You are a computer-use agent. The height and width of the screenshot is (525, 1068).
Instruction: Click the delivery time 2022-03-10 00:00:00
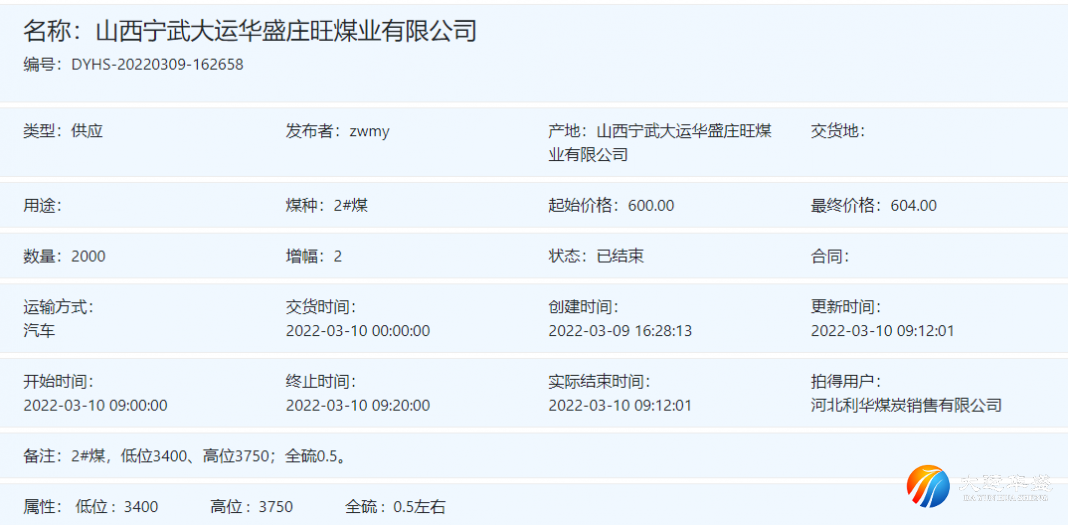pos(358,331)
